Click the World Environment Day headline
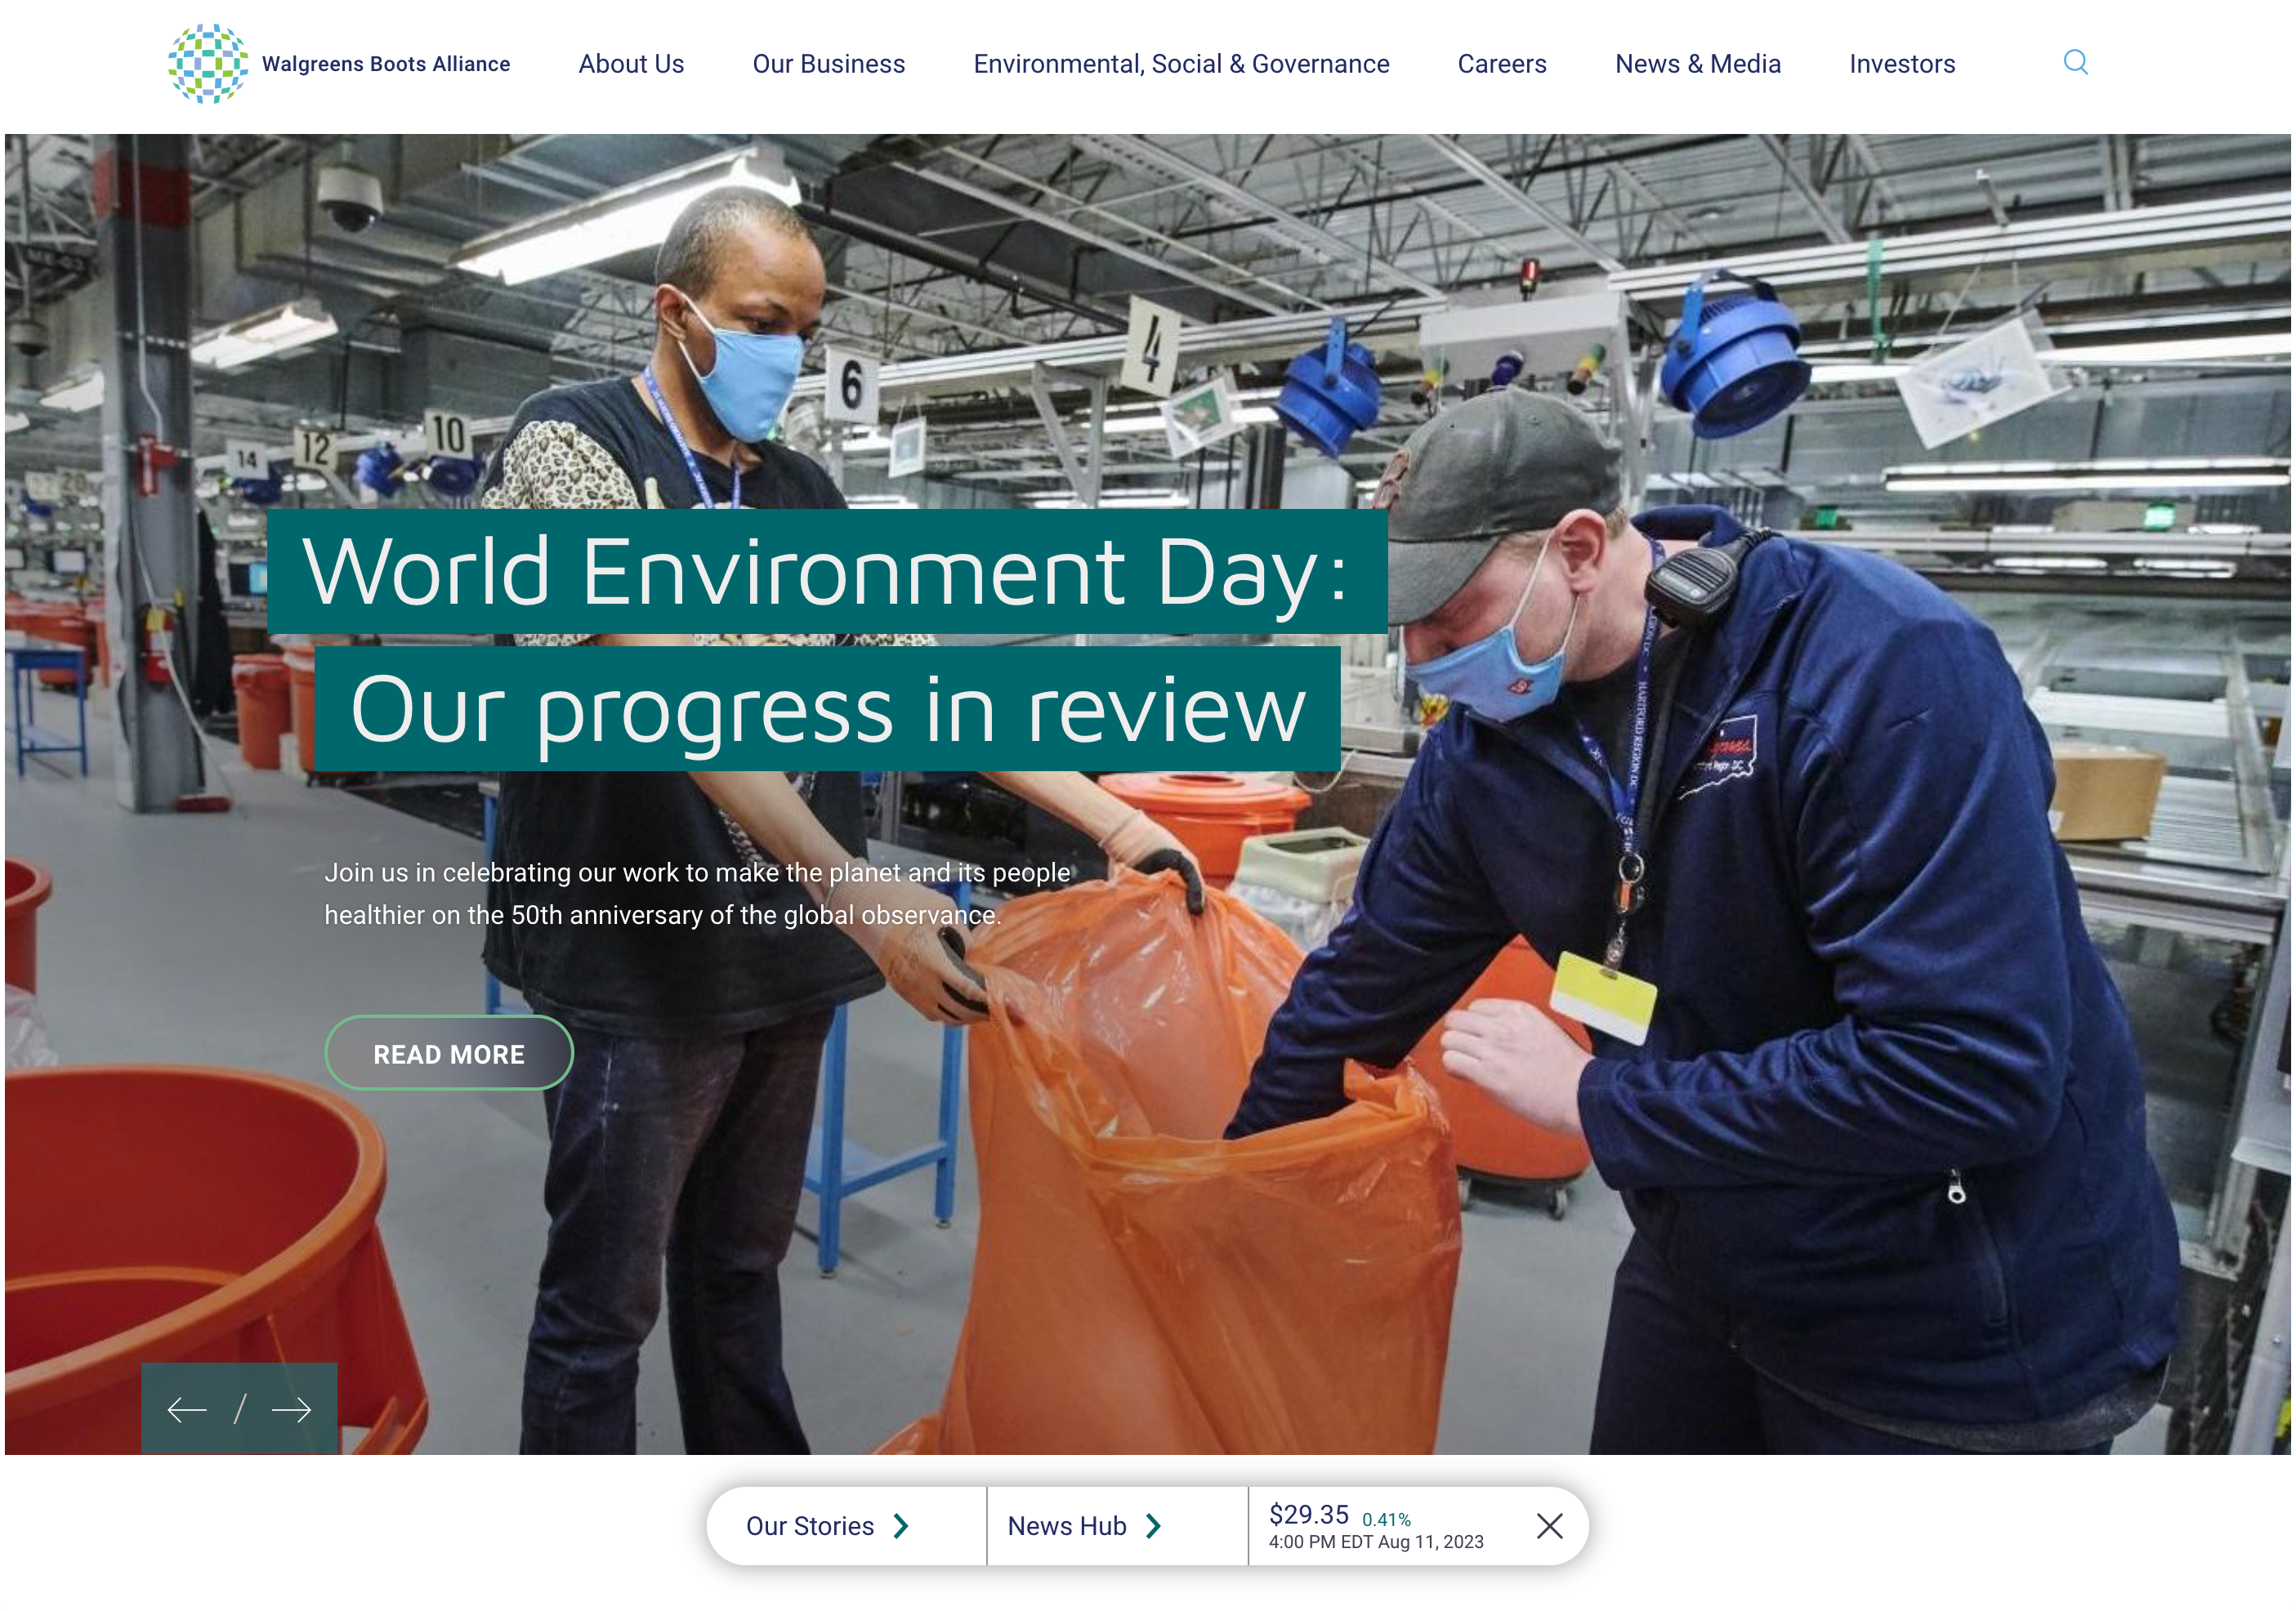This screenshot has width=2296, height=1611. [x=826, y=572]
